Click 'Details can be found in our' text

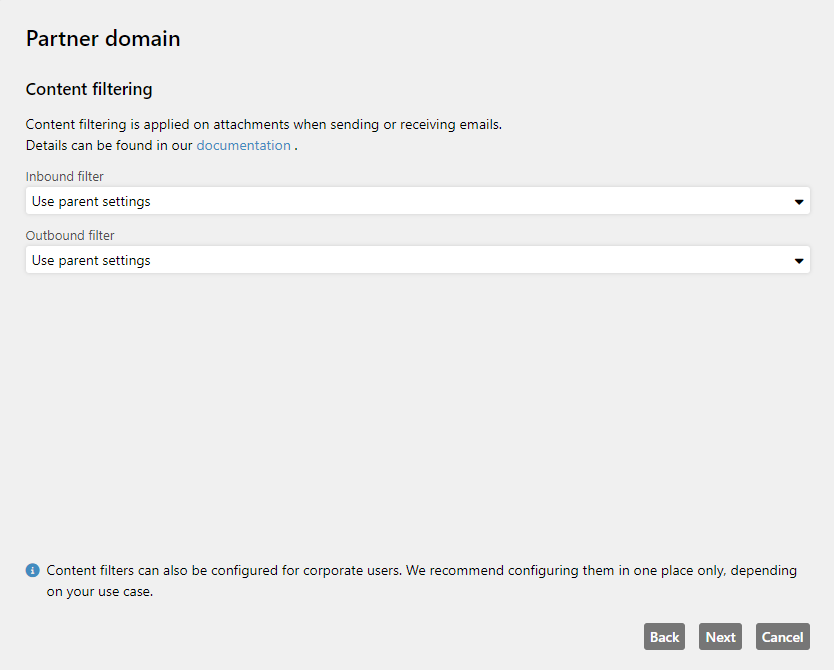pos(109,145)
